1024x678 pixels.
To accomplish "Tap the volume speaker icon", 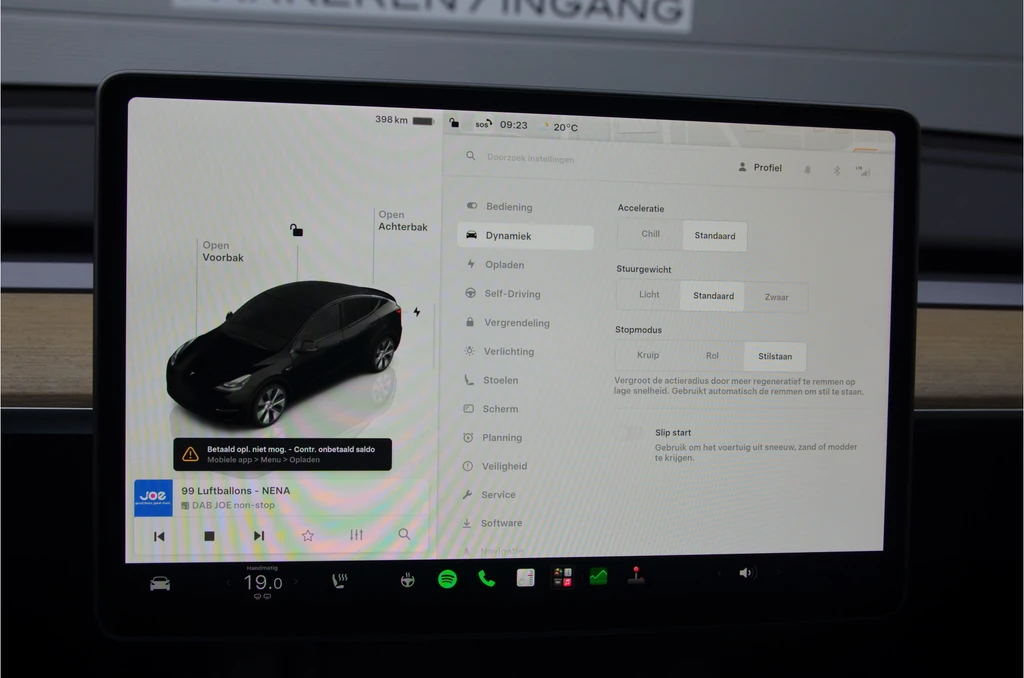I will [x=746, y=573].
